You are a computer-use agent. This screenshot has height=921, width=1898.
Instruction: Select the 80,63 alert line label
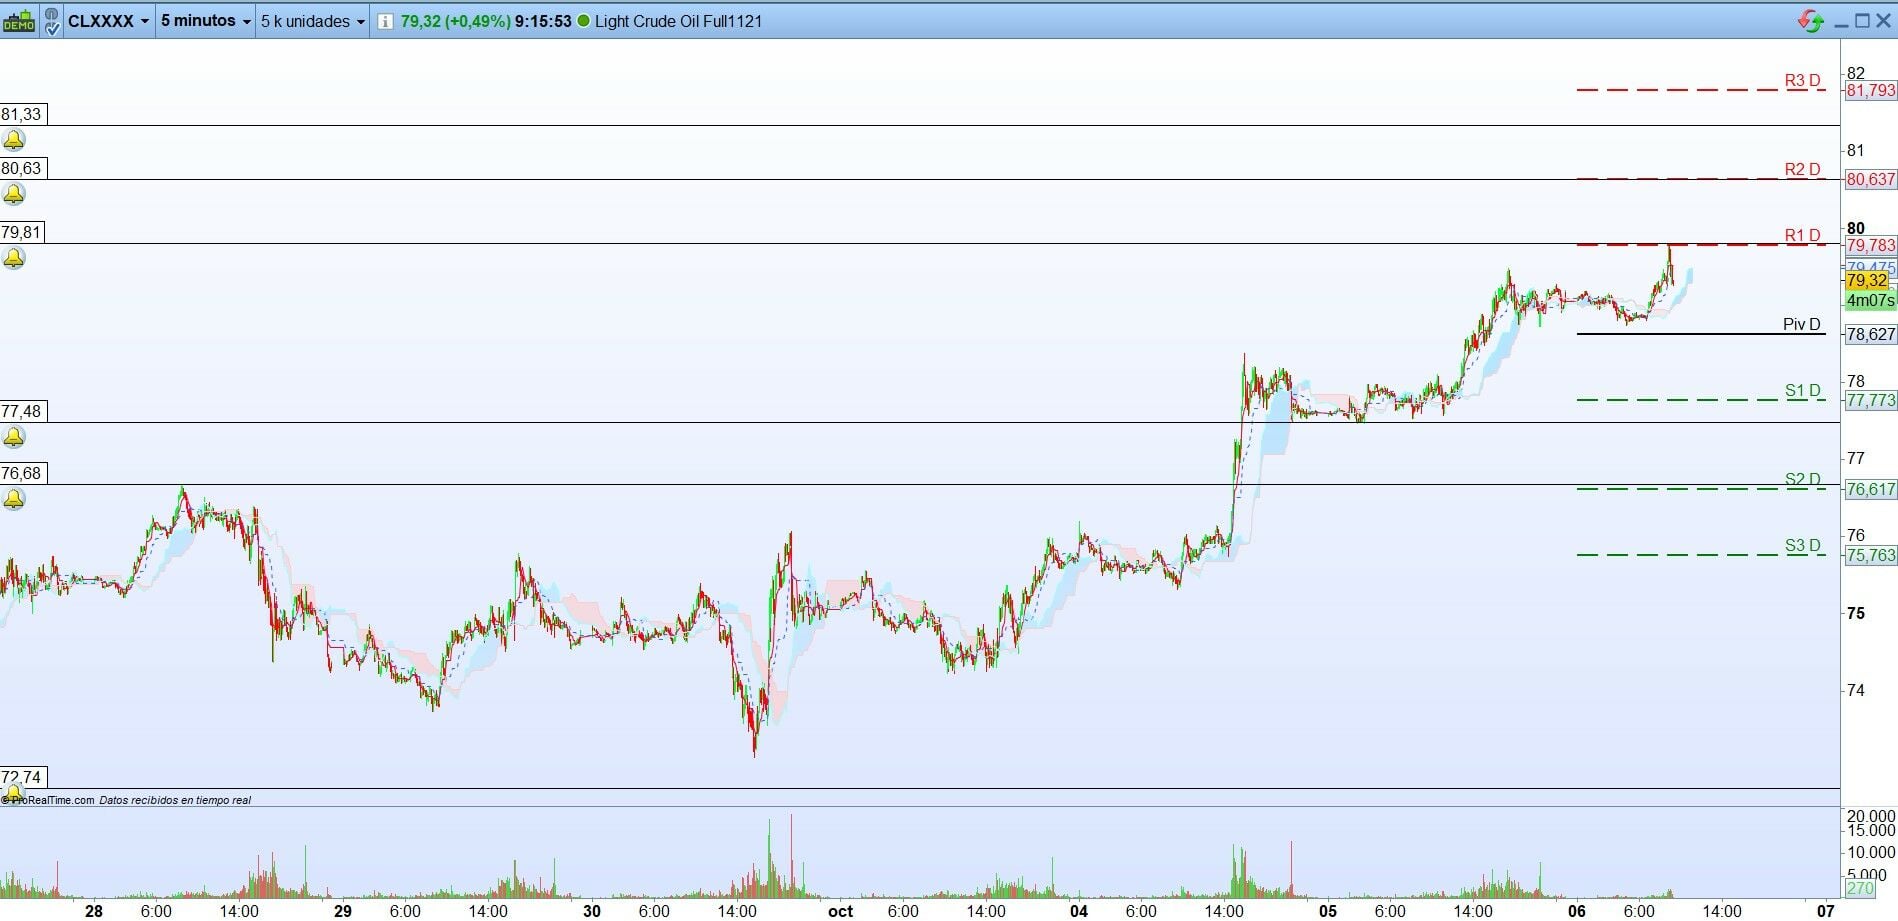click(x=22, y=168)
